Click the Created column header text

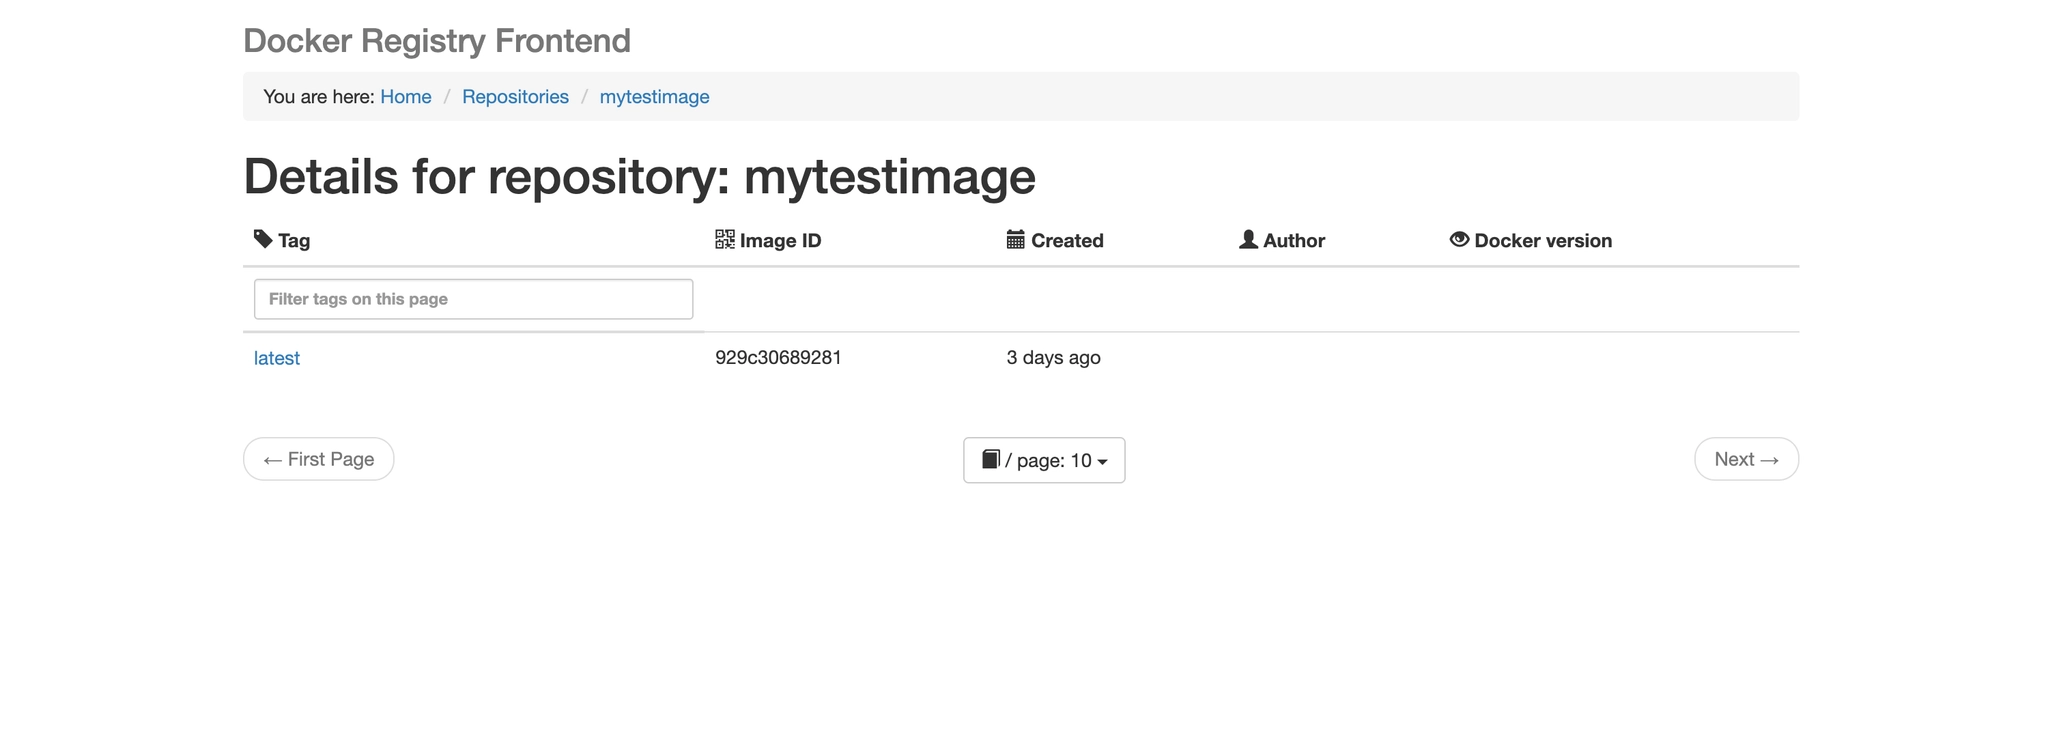tap(1067, 241)
